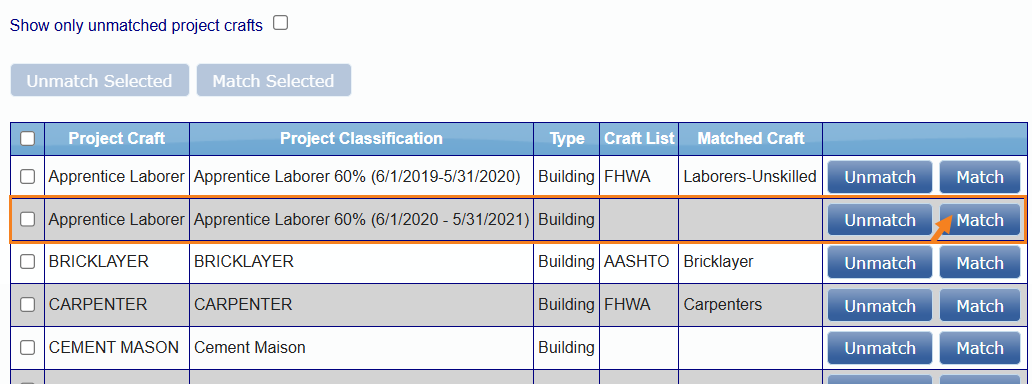Check the Apprentice Laborer 6/1/2019-5/31/2020 row checkbox

click(28, 177)
